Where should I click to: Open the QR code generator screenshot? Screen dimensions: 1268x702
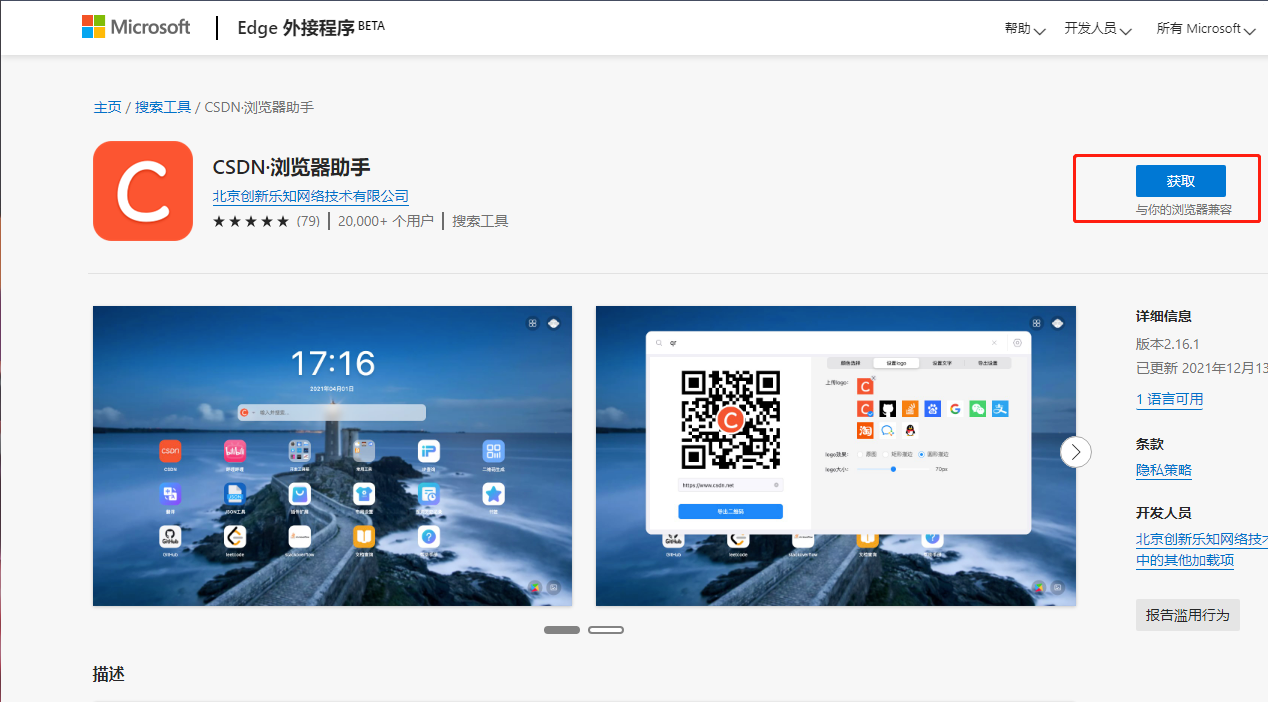click(x=836, y=456)
